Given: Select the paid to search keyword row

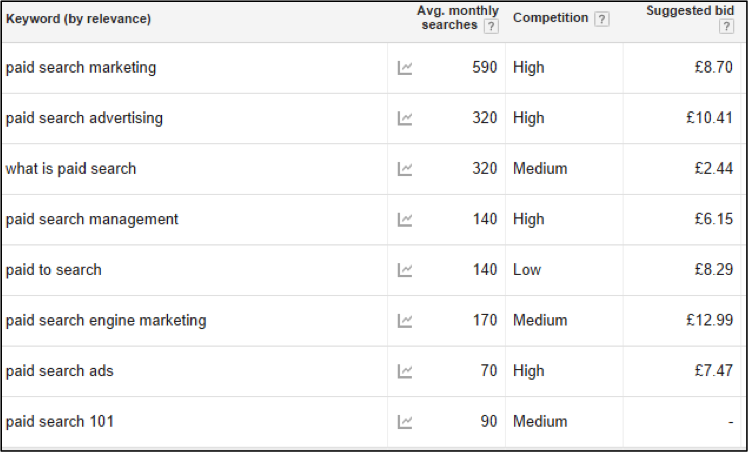Looking at the screenshot, I should pos(374,270).
